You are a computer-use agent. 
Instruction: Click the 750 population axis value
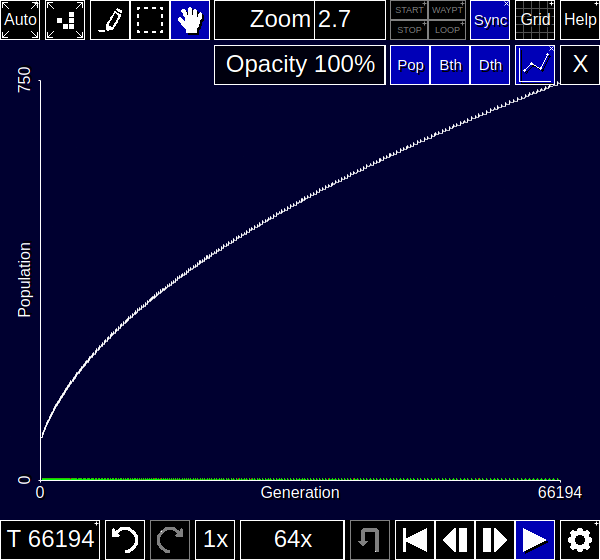click(x=24, y=79)
